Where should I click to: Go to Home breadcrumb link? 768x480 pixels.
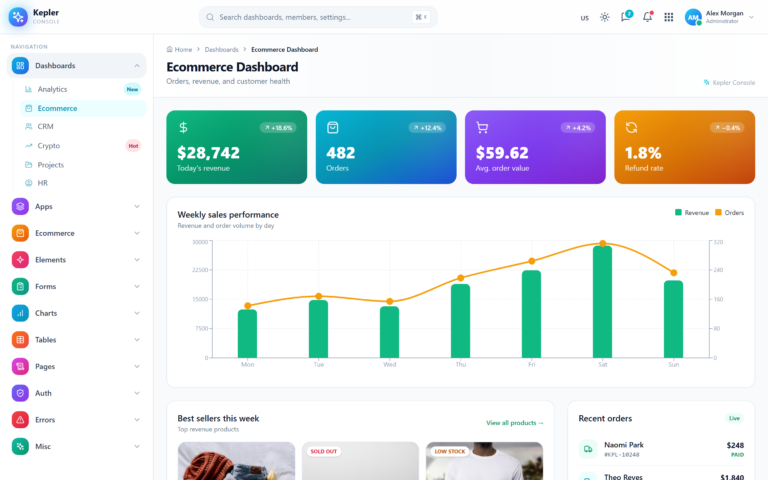coord(179,49)
